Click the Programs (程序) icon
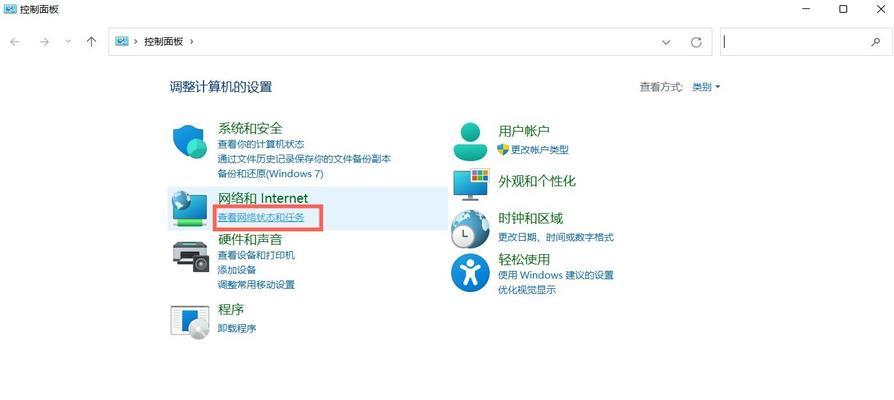The height and width of the screenshot is (400, 894). [x=190, y=322]
